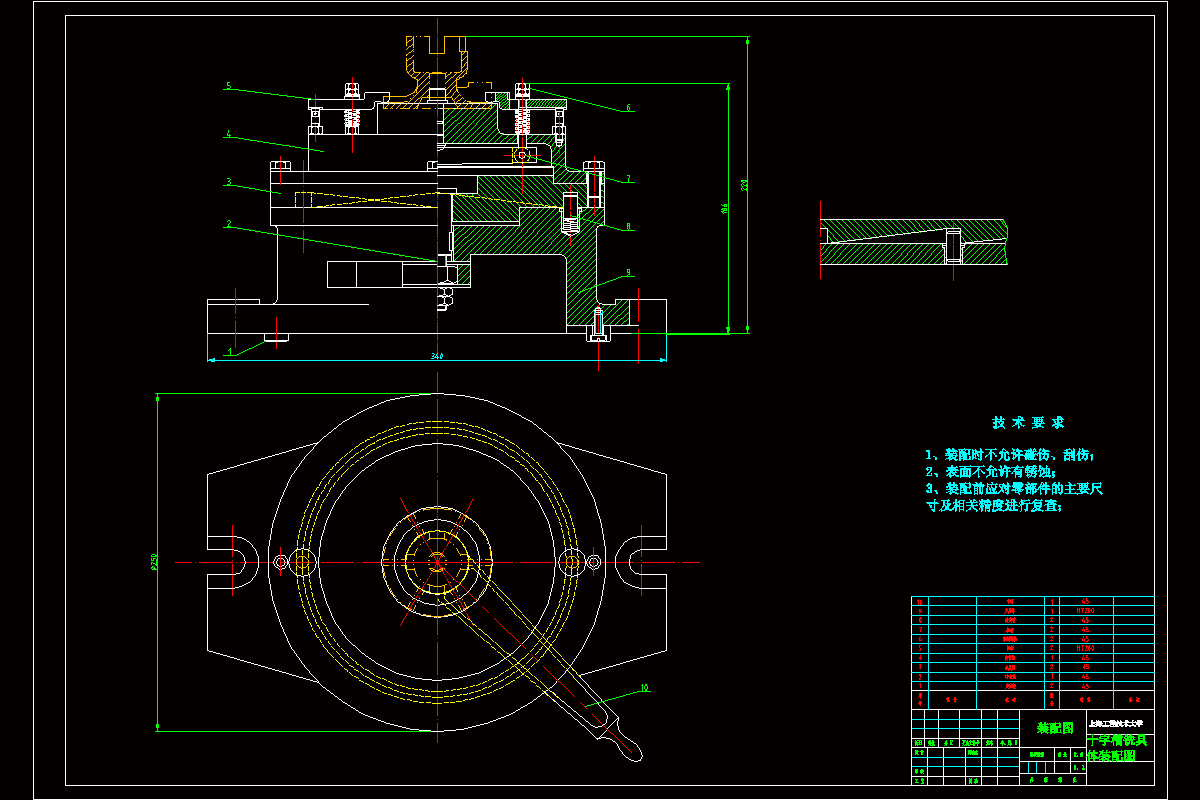The height and width of the screenshot is (800, 1200).
Task: Click callout number 2 in the section view
Action: tap(228, 225)
